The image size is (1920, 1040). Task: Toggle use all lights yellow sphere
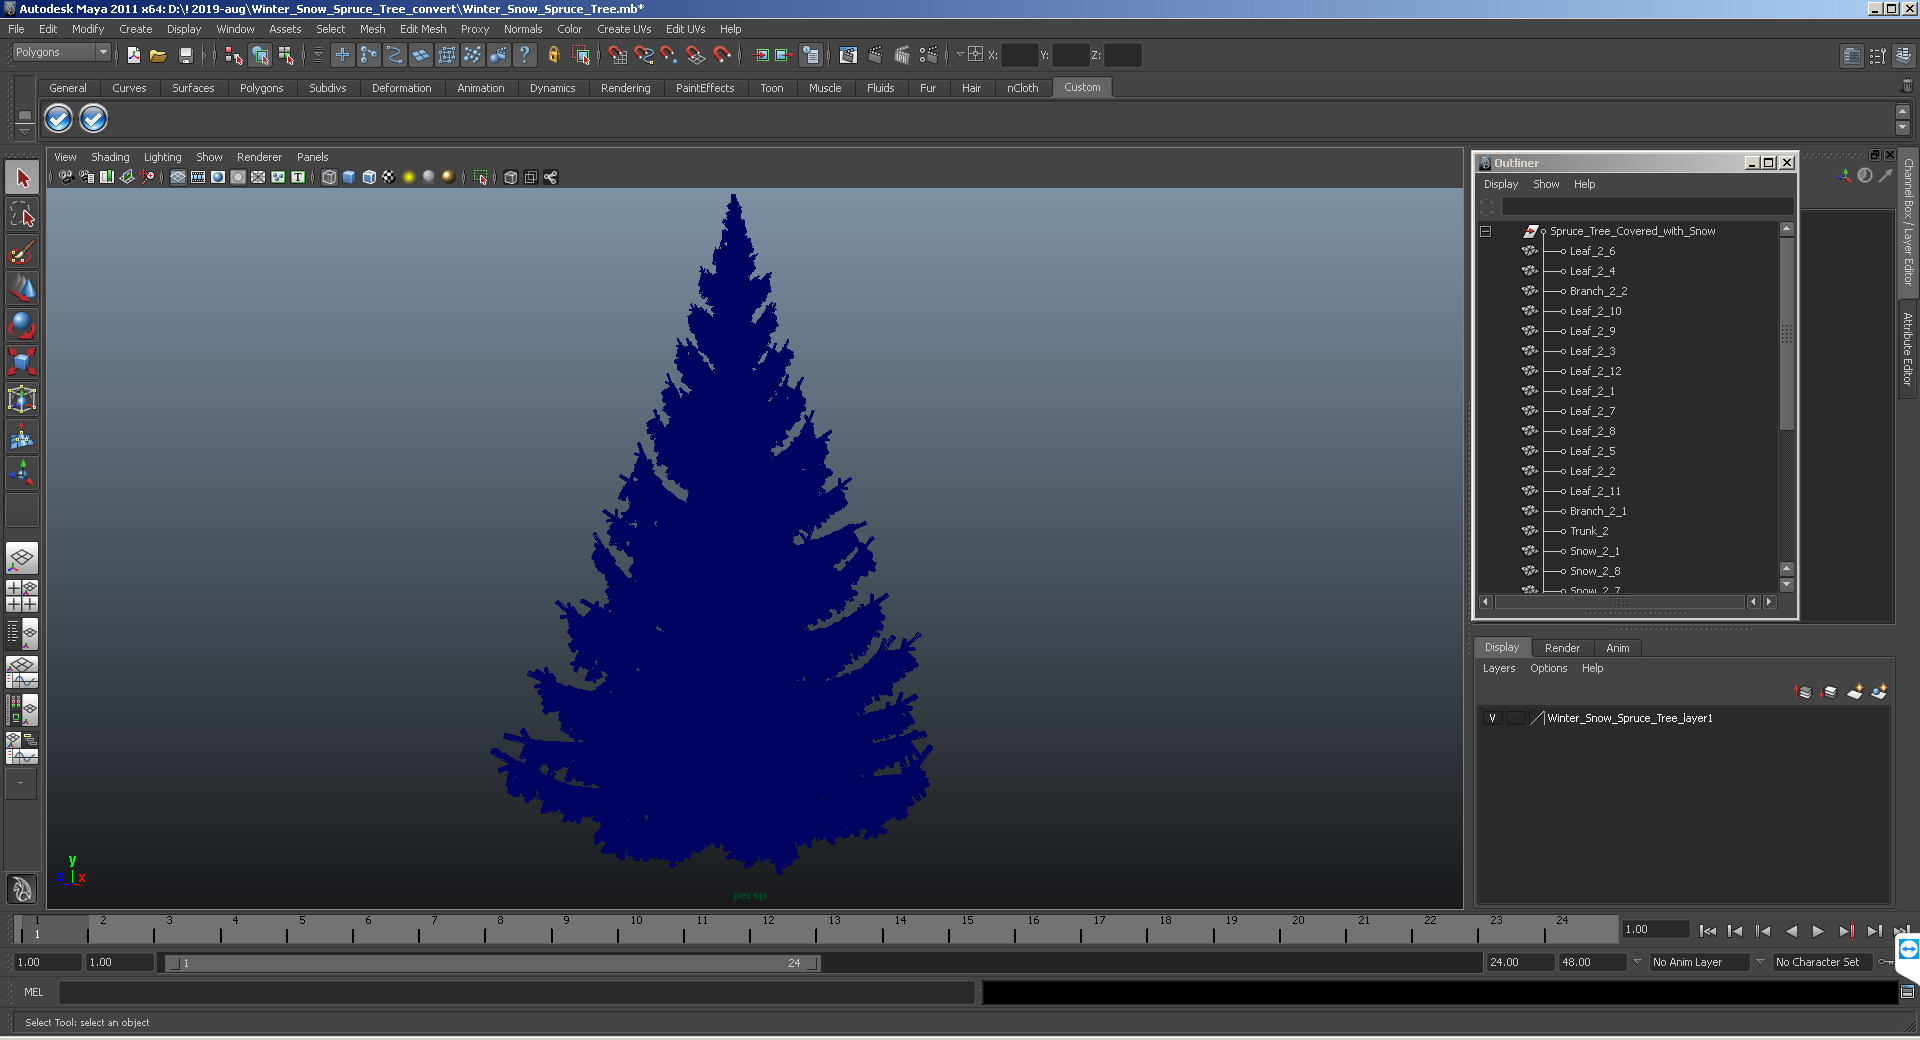pyautogui.click(x=409, y=177)
